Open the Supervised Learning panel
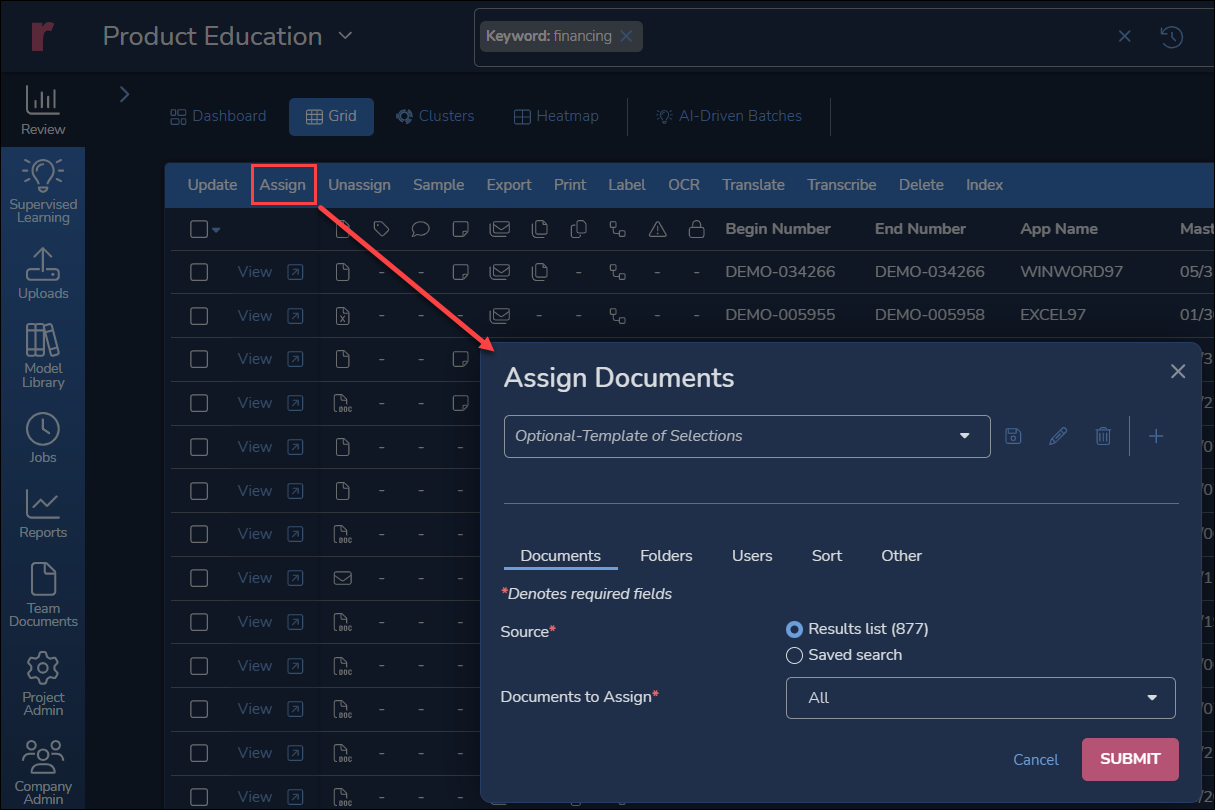The width and height of the screenshot is (1215, 810). pos(42,189)
